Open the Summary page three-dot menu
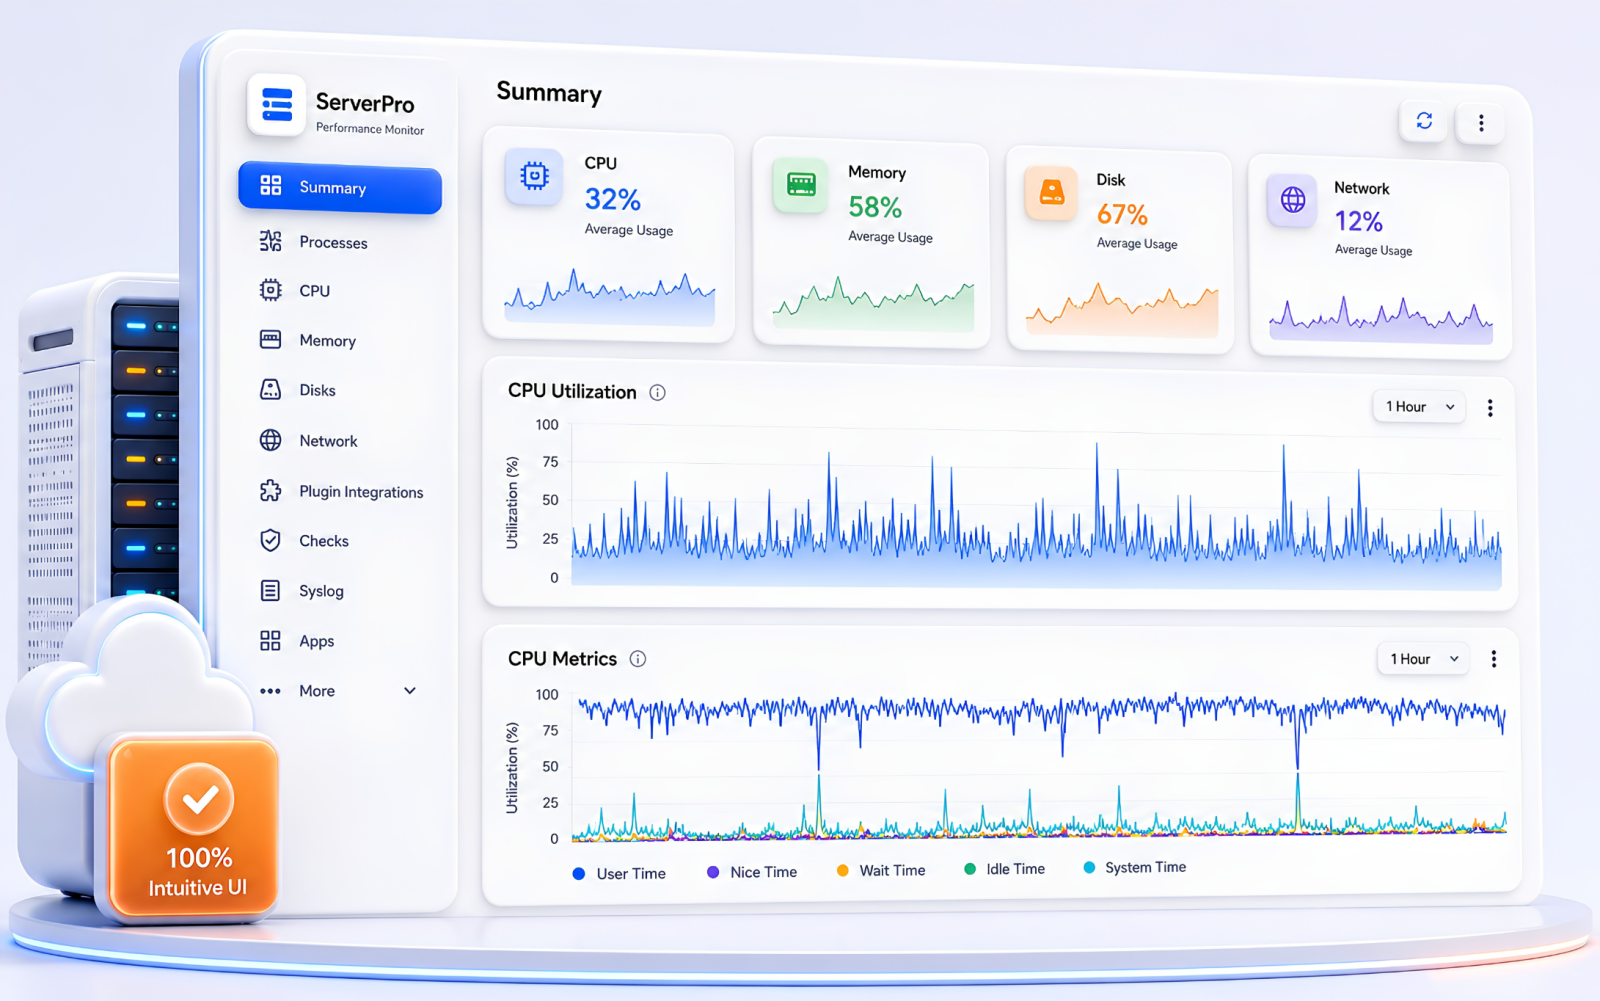 click(1481, 123)
